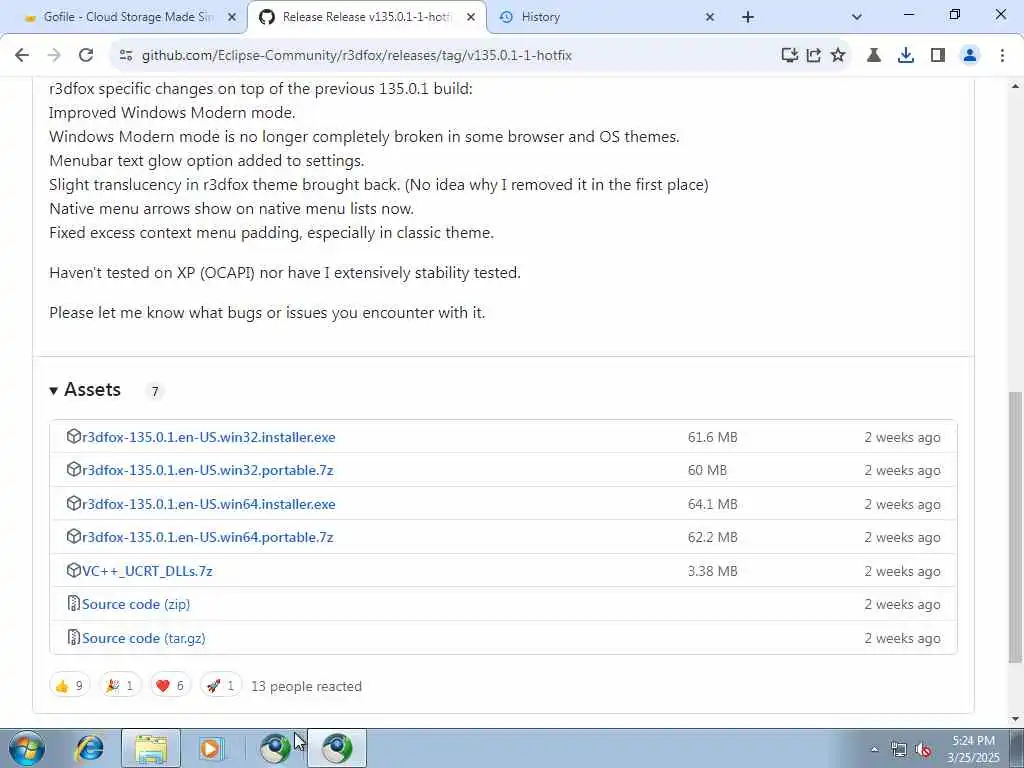Open site information icon in address bar
The image size is (1024, 768).
click(126, 56)
